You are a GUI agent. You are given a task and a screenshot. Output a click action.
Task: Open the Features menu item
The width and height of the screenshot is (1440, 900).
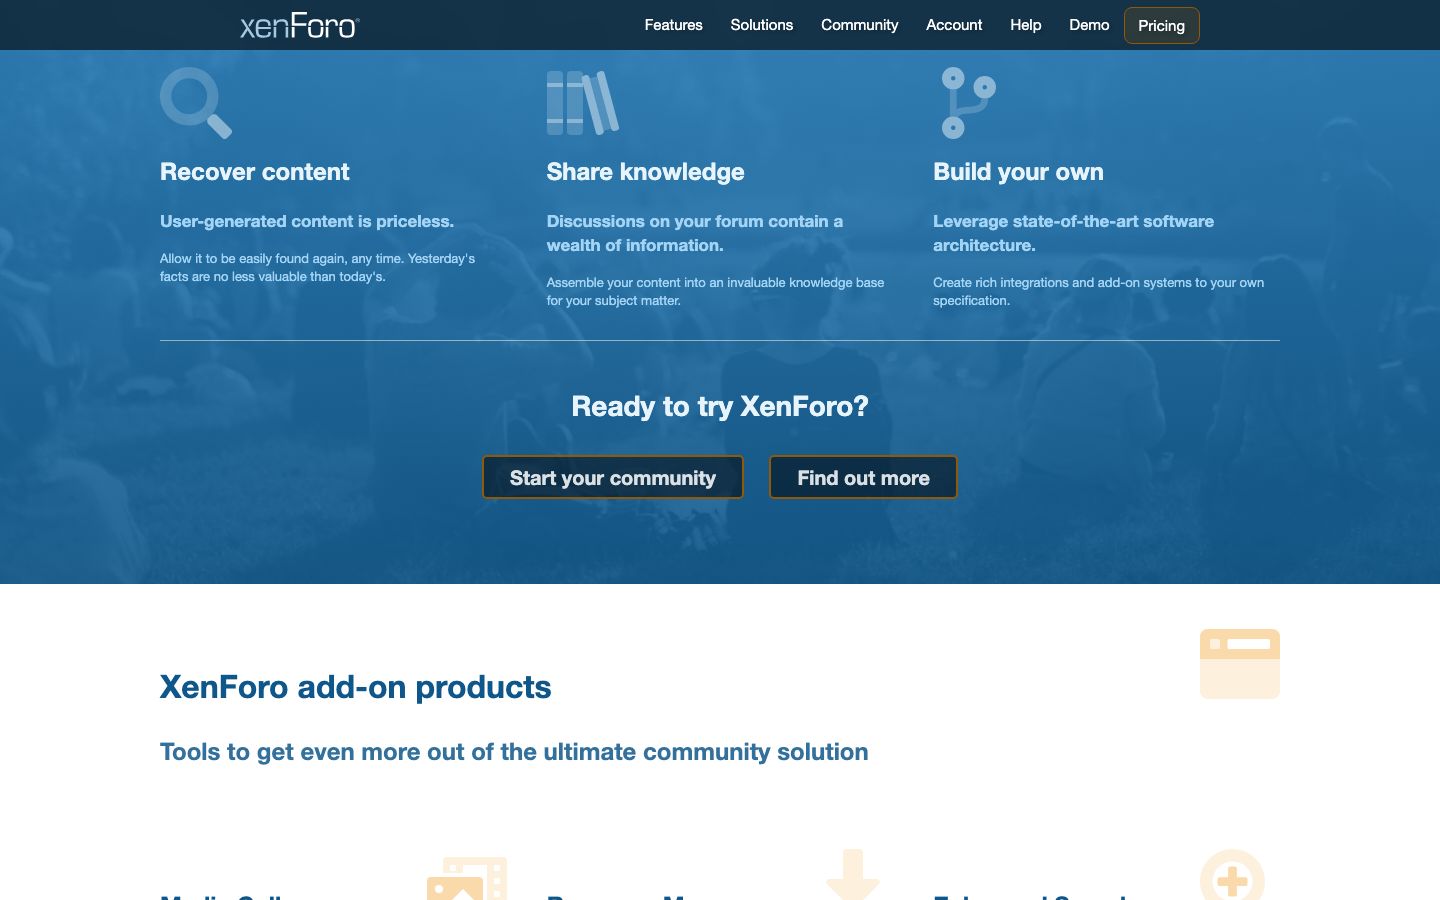[x=673, y=25]
